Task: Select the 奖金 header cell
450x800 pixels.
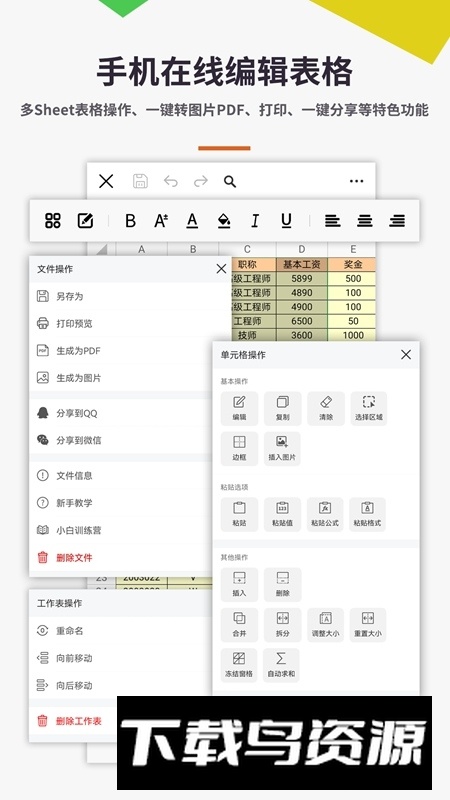Action: point(353,264)
